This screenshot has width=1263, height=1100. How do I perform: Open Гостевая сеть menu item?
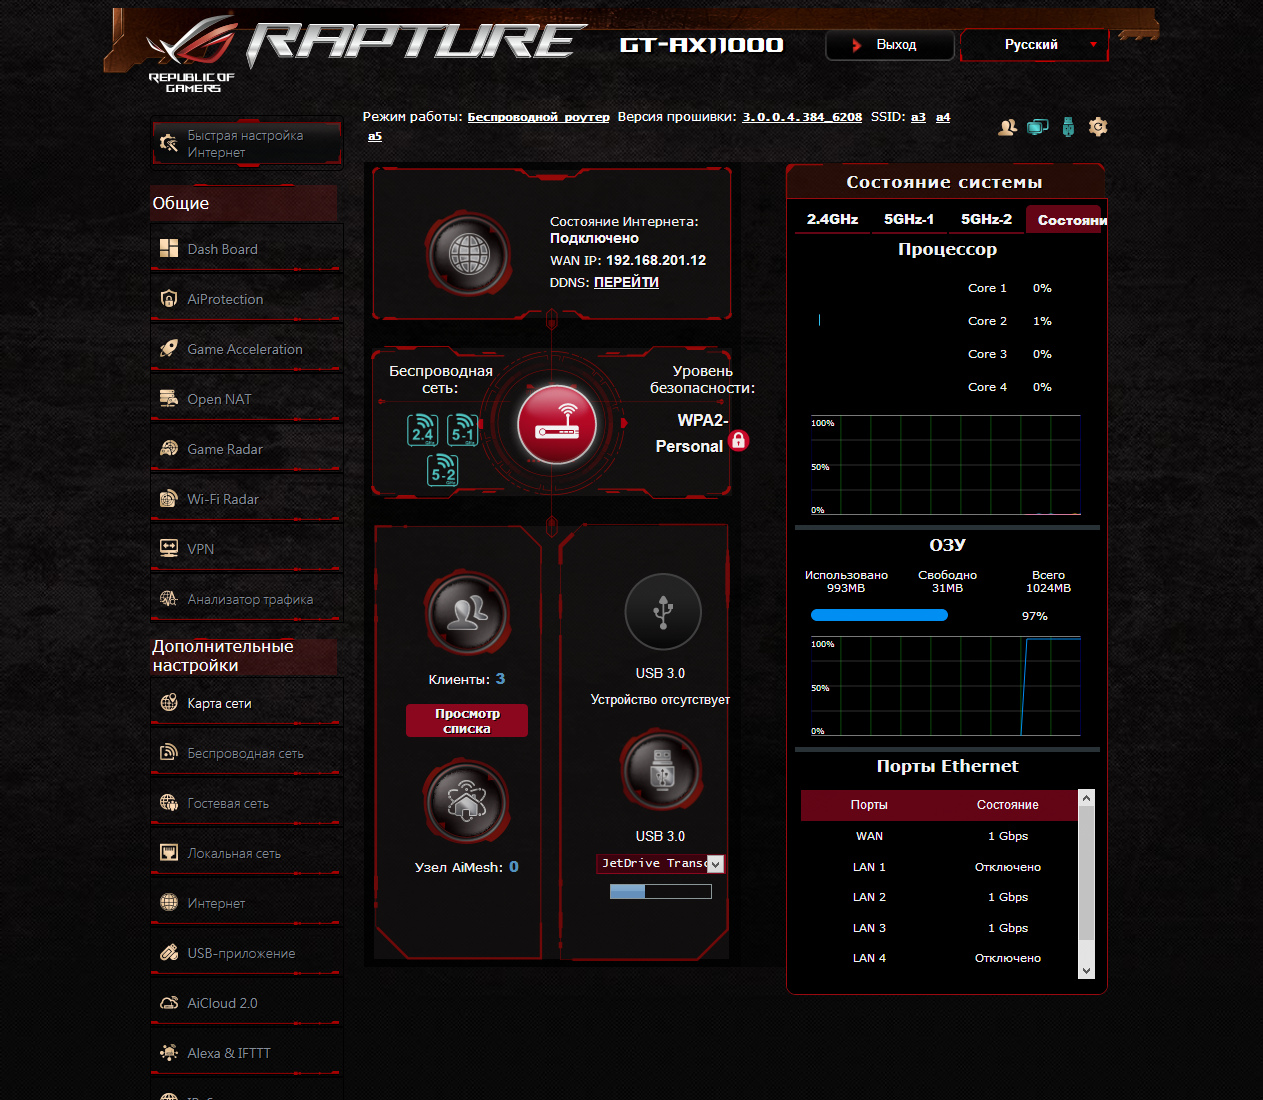click(246, 803)
